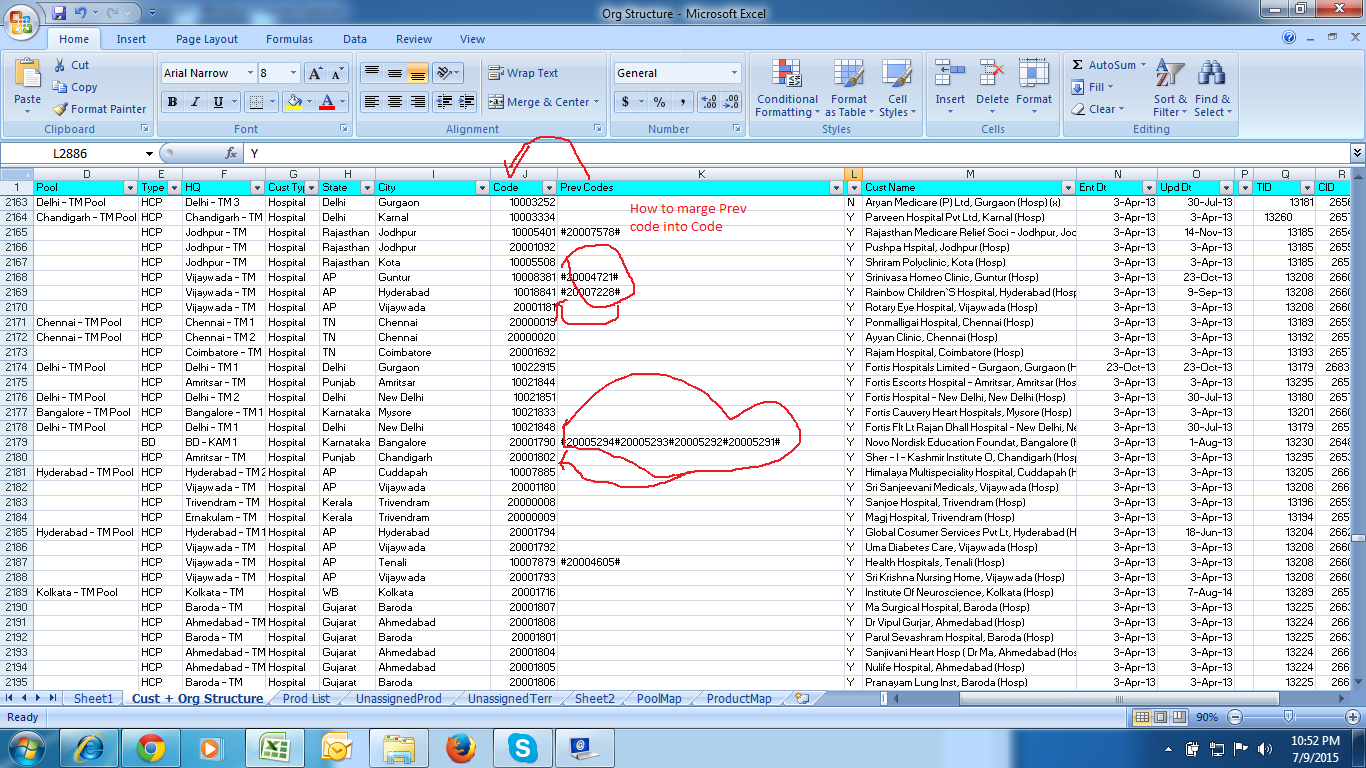Screen dimensions: 1366x768
Task: Activate the Format Painter
Action: pos(99,109)
